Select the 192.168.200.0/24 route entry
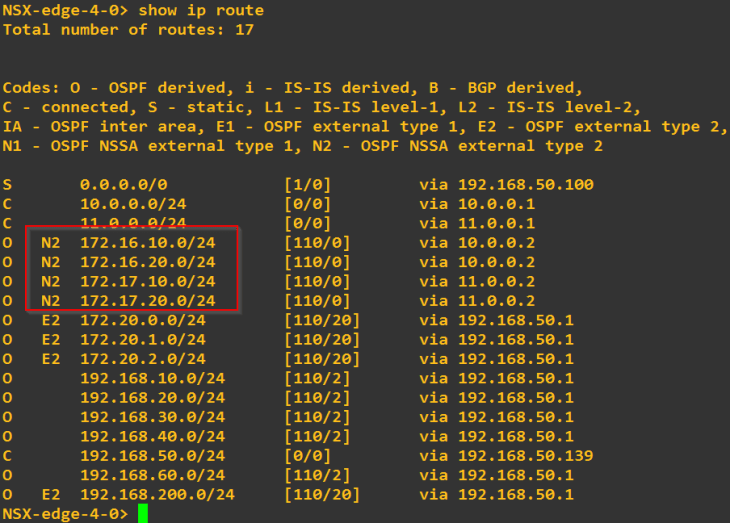 (x=157, y=495)
